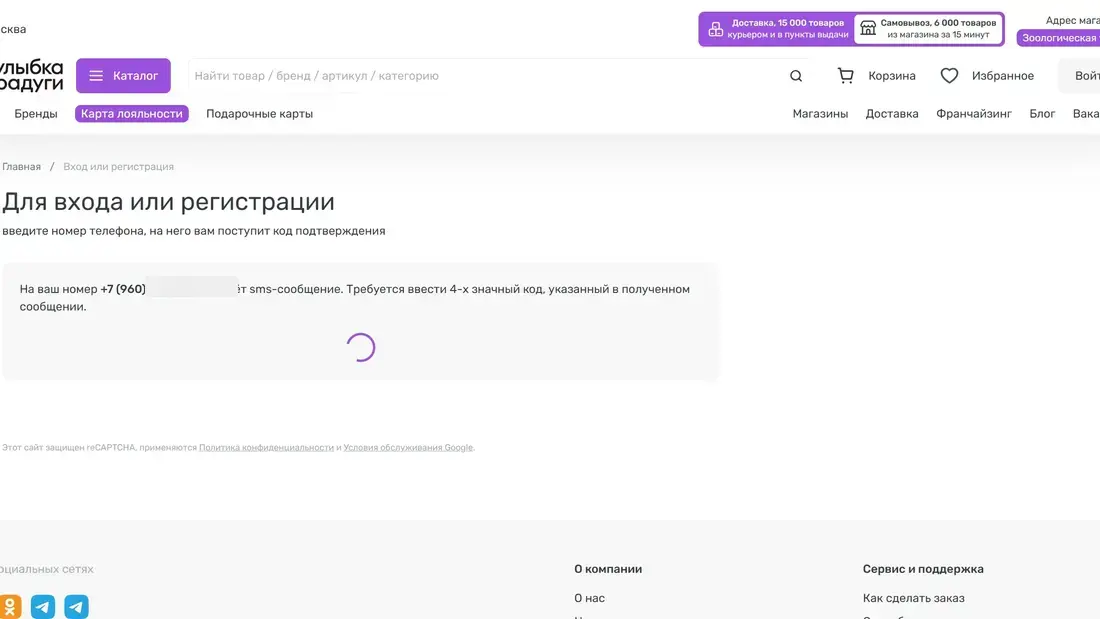The image size is (1100, 619).
Task: Click the search magnifier icon
Action: 795,75
